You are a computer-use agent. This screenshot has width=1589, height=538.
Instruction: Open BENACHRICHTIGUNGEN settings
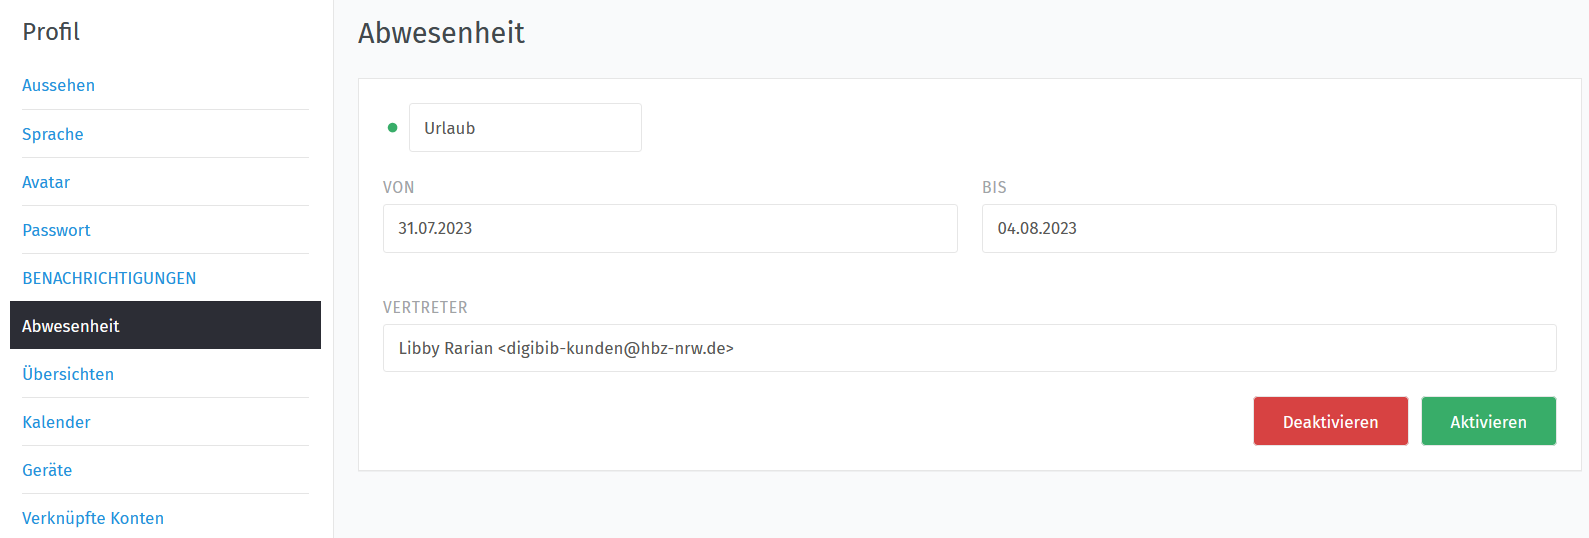(109, 278)
